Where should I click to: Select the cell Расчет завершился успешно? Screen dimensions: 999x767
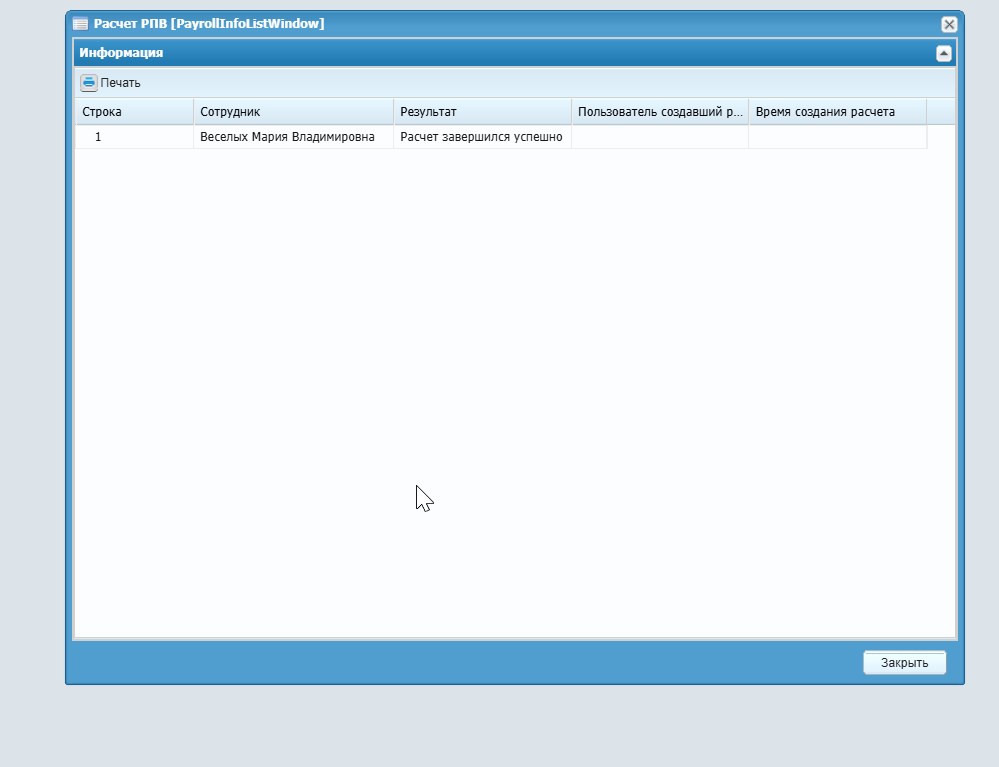[482, 137]
